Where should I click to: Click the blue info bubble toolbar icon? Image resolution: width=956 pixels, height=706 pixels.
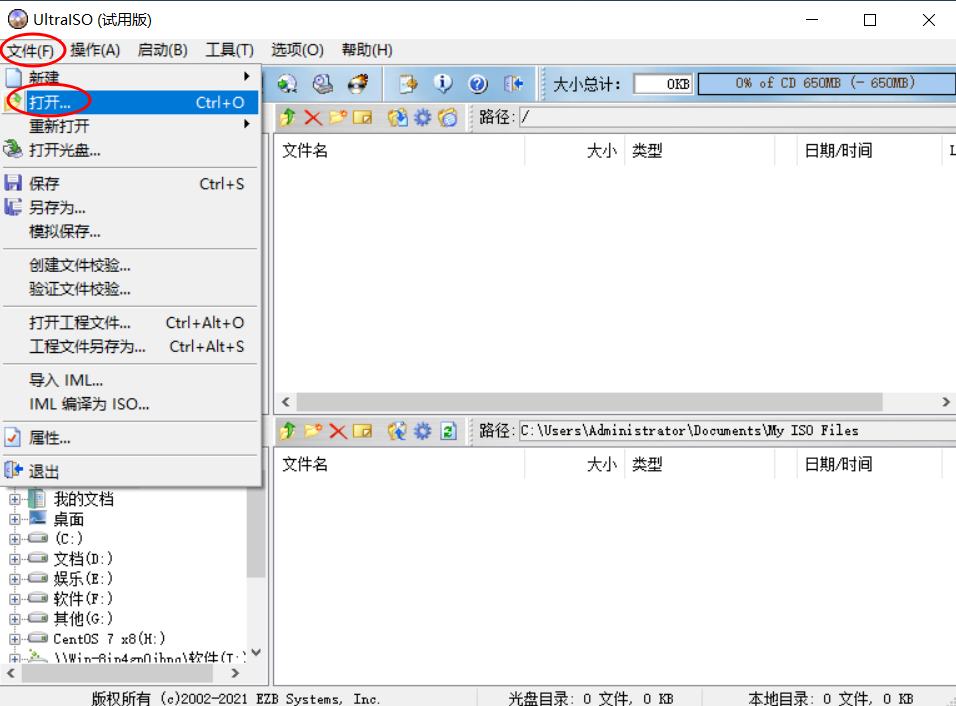coord(443,84)
